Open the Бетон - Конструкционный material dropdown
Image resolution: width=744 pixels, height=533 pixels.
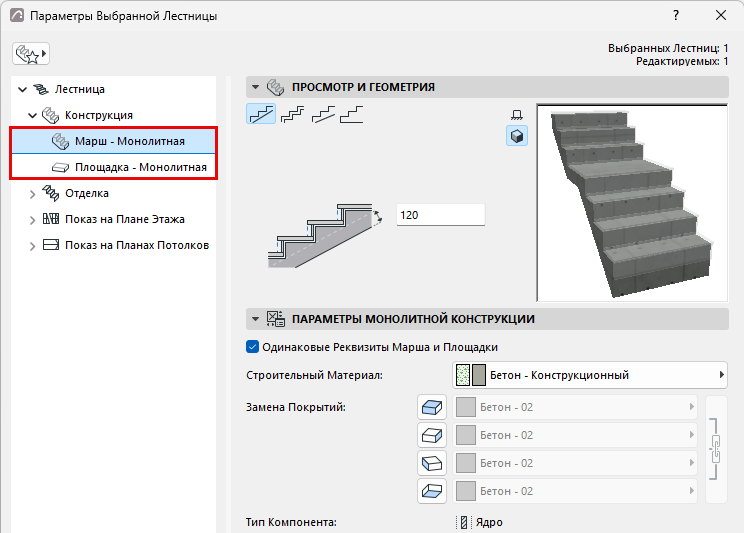590,375
